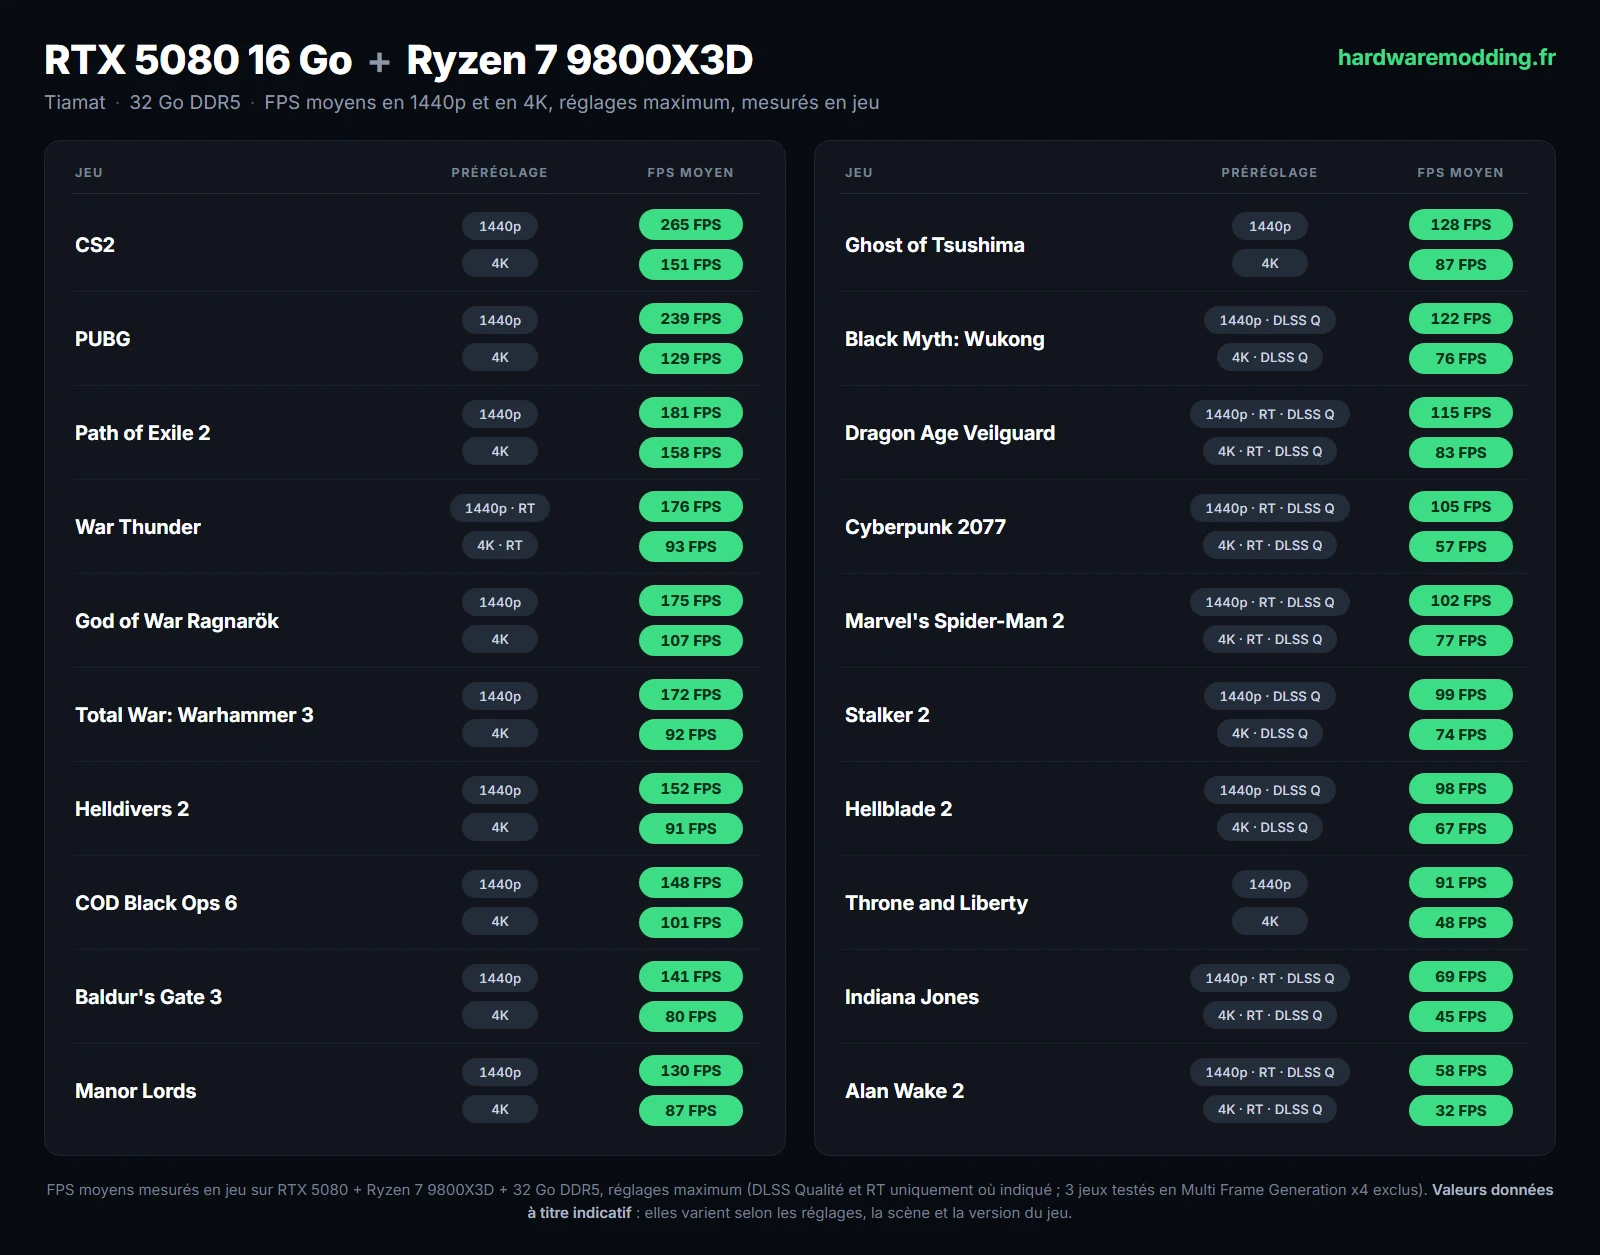Screen dimensions: 1600x1255
Task: Click the 181 FPS badge
Action: 691,413
